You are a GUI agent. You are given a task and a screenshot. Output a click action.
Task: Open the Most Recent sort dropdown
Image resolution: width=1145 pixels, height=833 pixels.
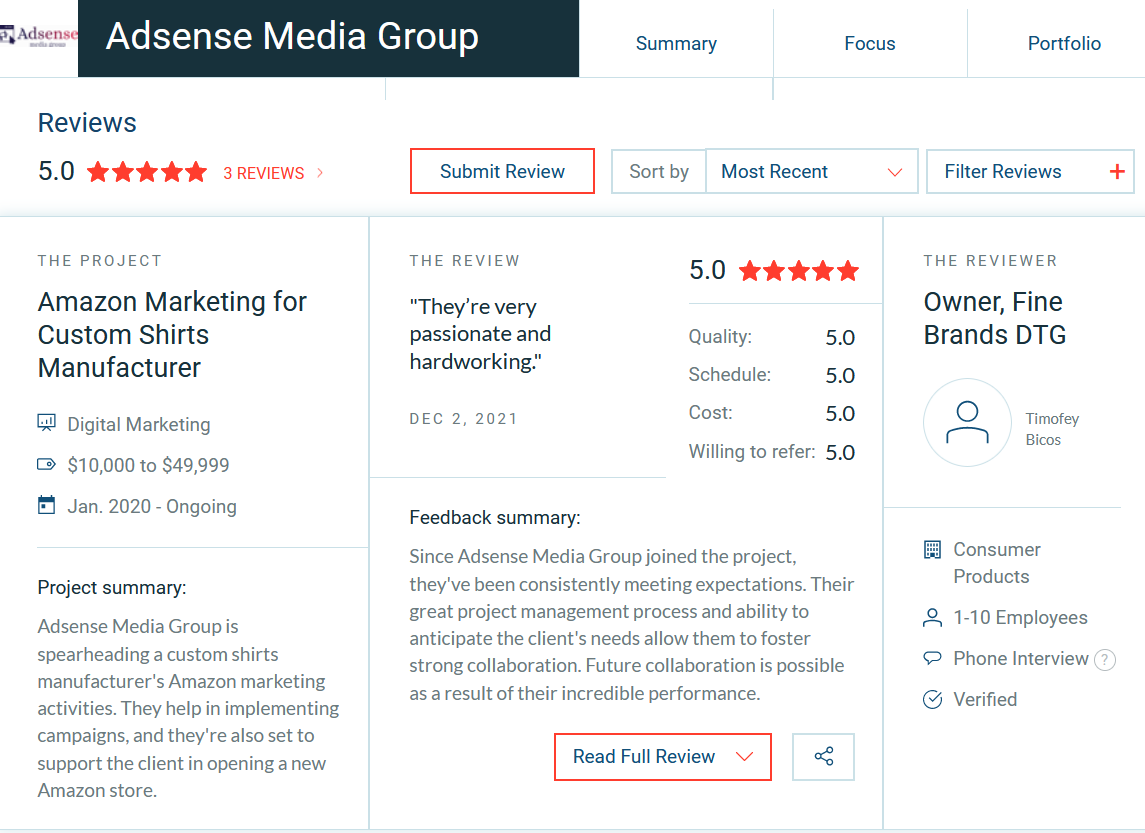[x=811, y=172]
